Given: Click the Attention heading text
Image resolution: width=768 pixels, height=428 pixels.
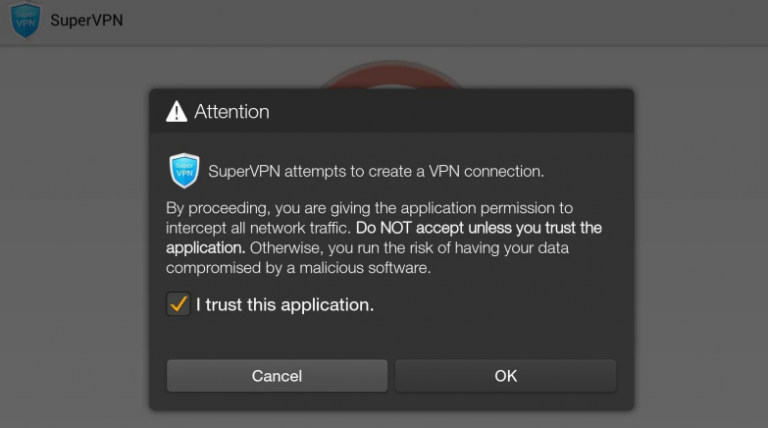Looking at the screenshot, I should (232, 112).
